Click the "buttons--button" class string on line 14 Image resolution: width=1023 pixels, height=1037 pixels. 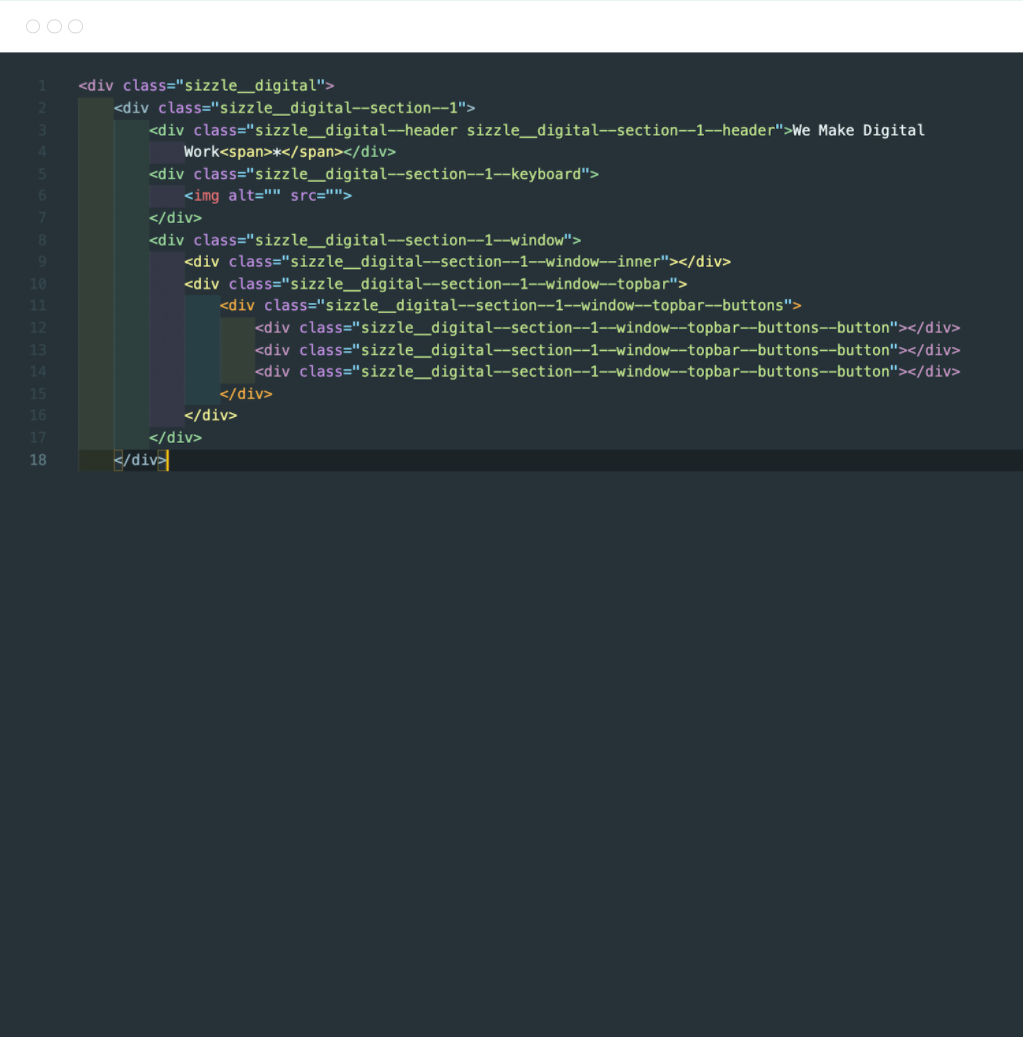click(625, 372)
